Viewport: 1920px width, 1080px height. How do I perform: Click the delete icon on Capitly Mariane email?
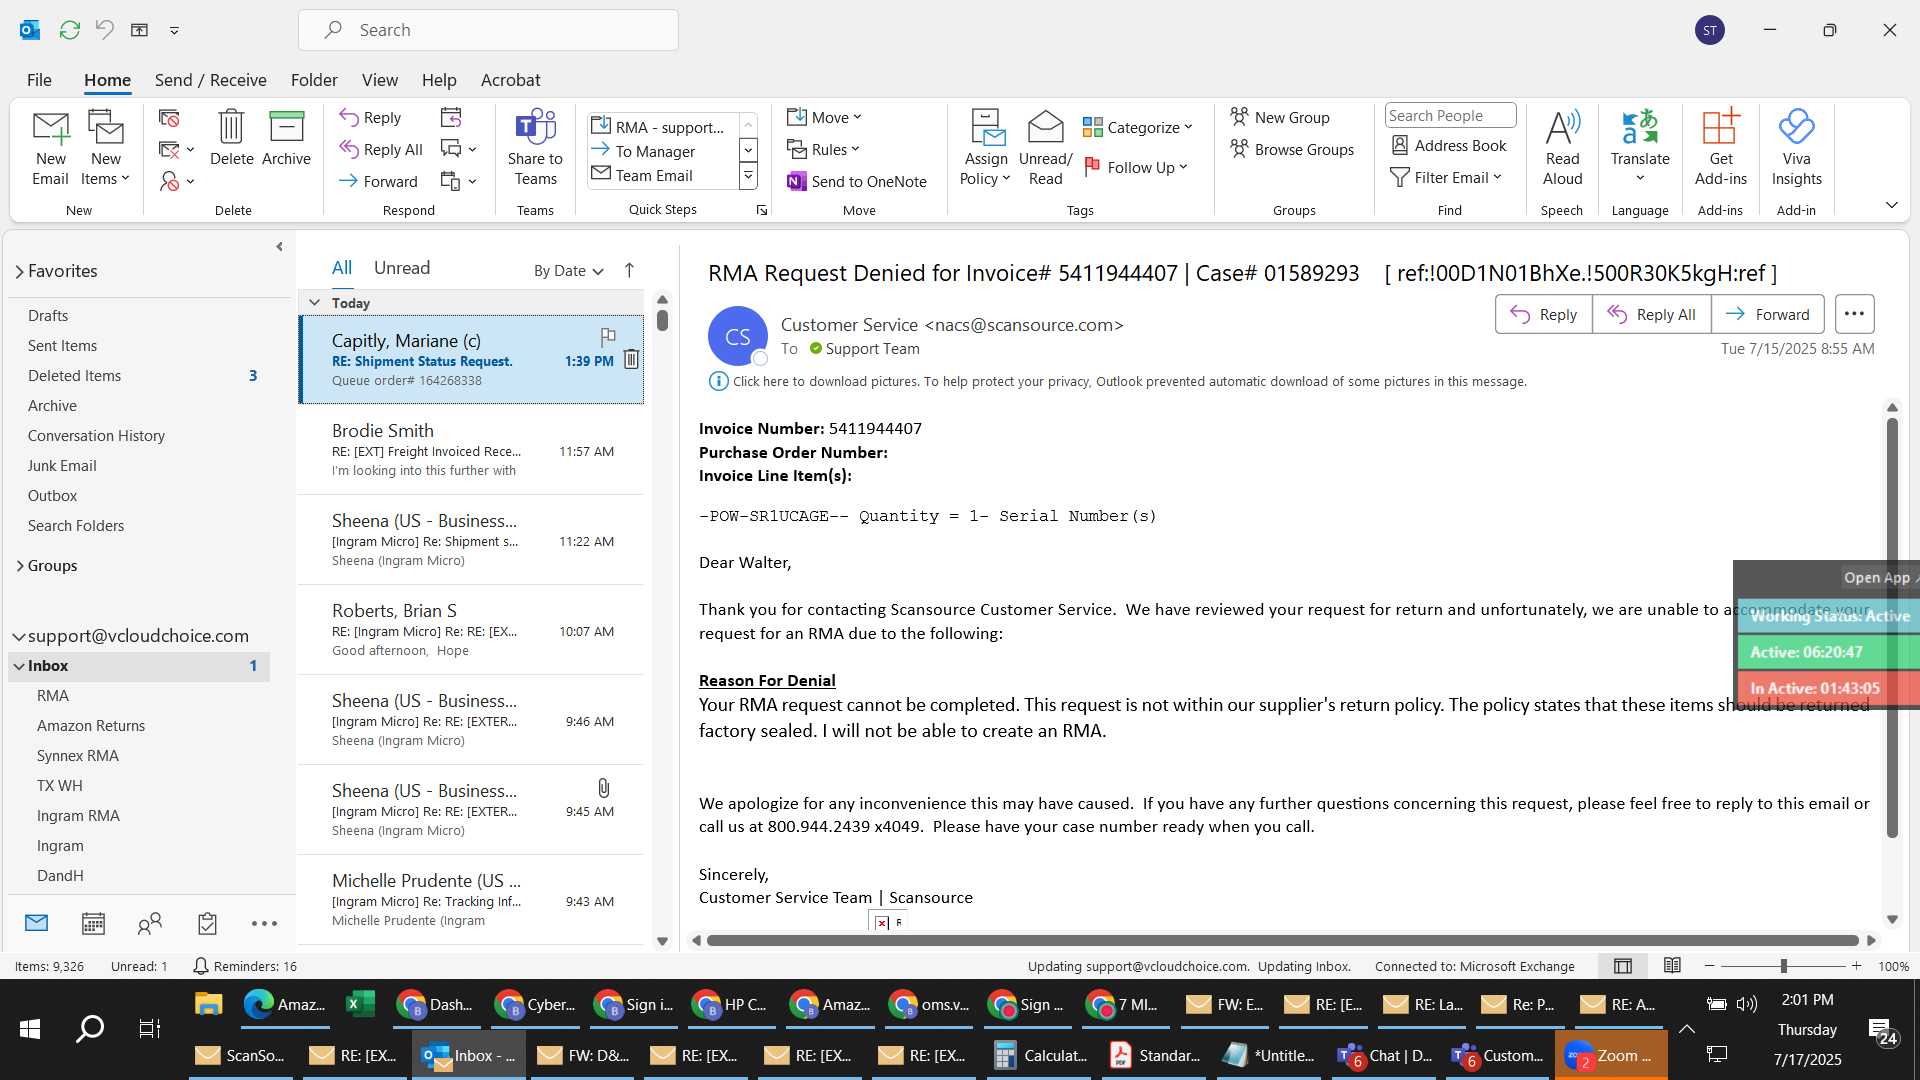[631, 359]
